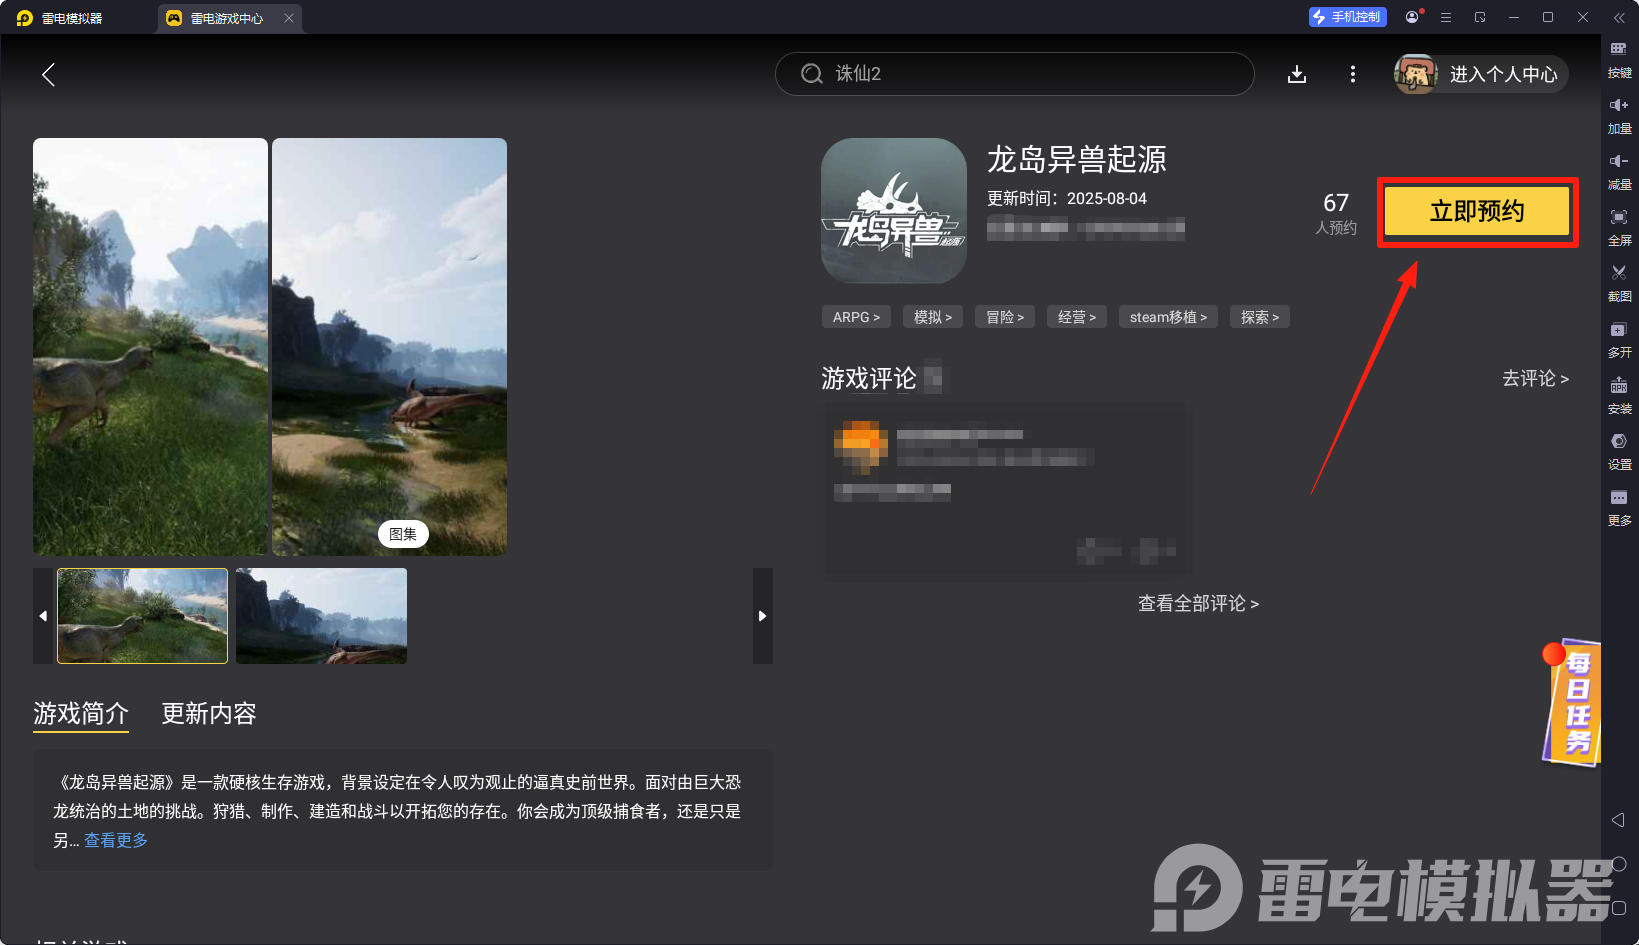Image resolution: width=1639 pixels, height=945 pixels.
Task: Open emulator settings via the 设置 icon
Action: (1620, 451)
